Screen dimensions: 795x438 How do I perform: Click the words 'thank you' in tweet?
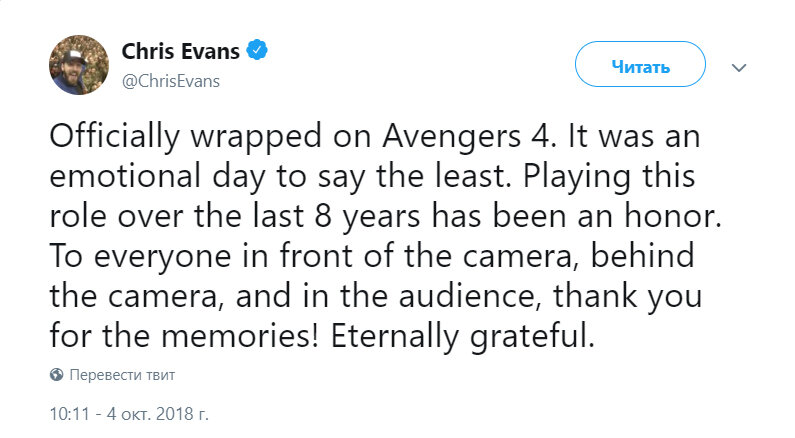click(x=627, y=297)
